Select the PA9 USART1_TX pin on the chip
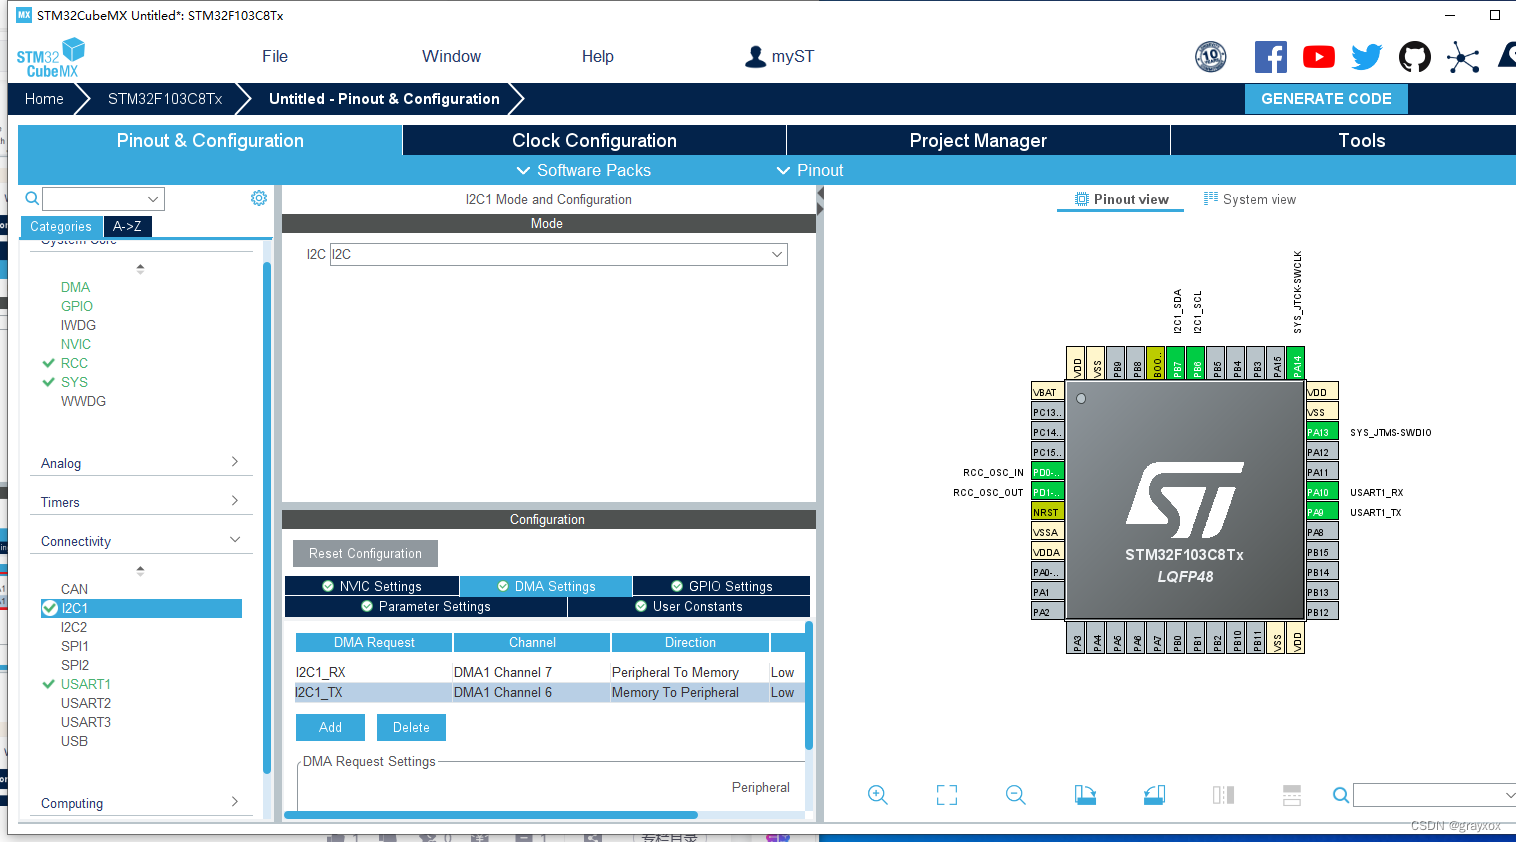This screenshot has height=842, width=1516. [x=1322, y=512]
